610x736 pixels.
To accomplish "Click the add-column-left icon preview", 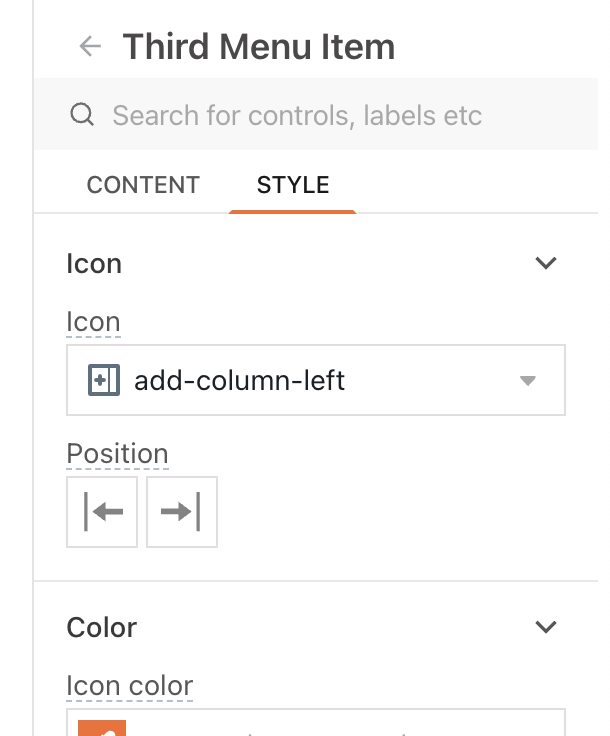I will tap(104, 380).
